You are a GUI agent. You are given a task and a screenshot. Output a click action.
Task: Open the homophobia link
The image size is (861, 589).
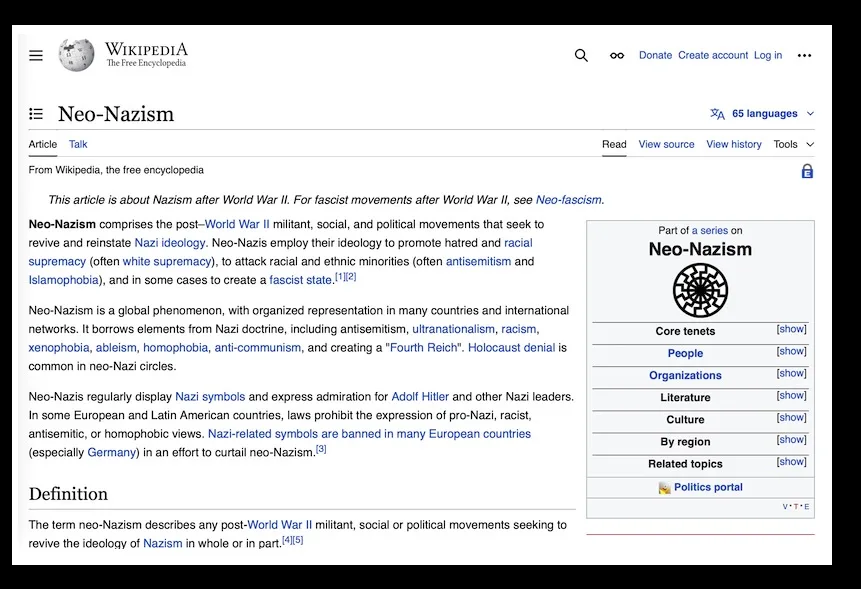(176, 348)
